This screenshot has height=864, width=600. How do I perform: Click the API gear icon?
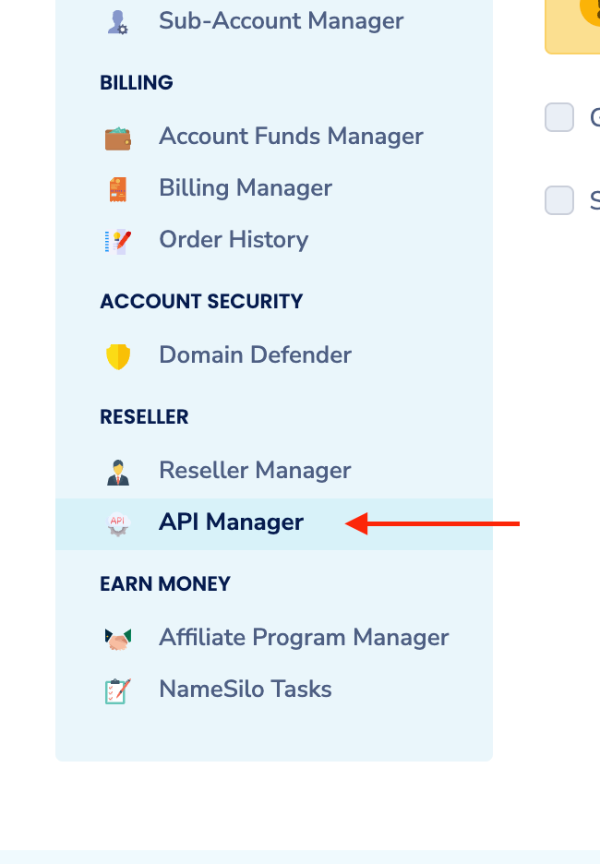[x=117, y=524]
